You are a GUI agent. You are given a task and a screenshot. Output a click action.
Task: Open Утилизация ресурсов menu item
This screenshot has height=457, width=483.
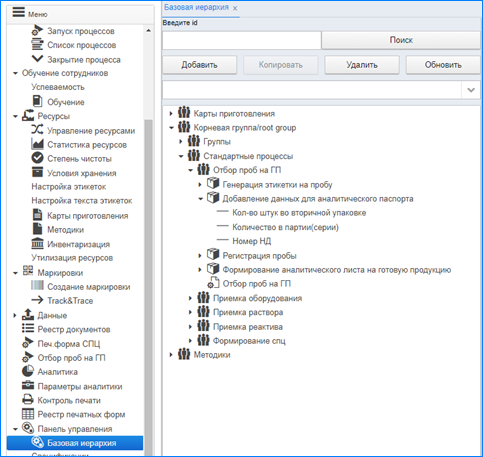tap(72, 258)
